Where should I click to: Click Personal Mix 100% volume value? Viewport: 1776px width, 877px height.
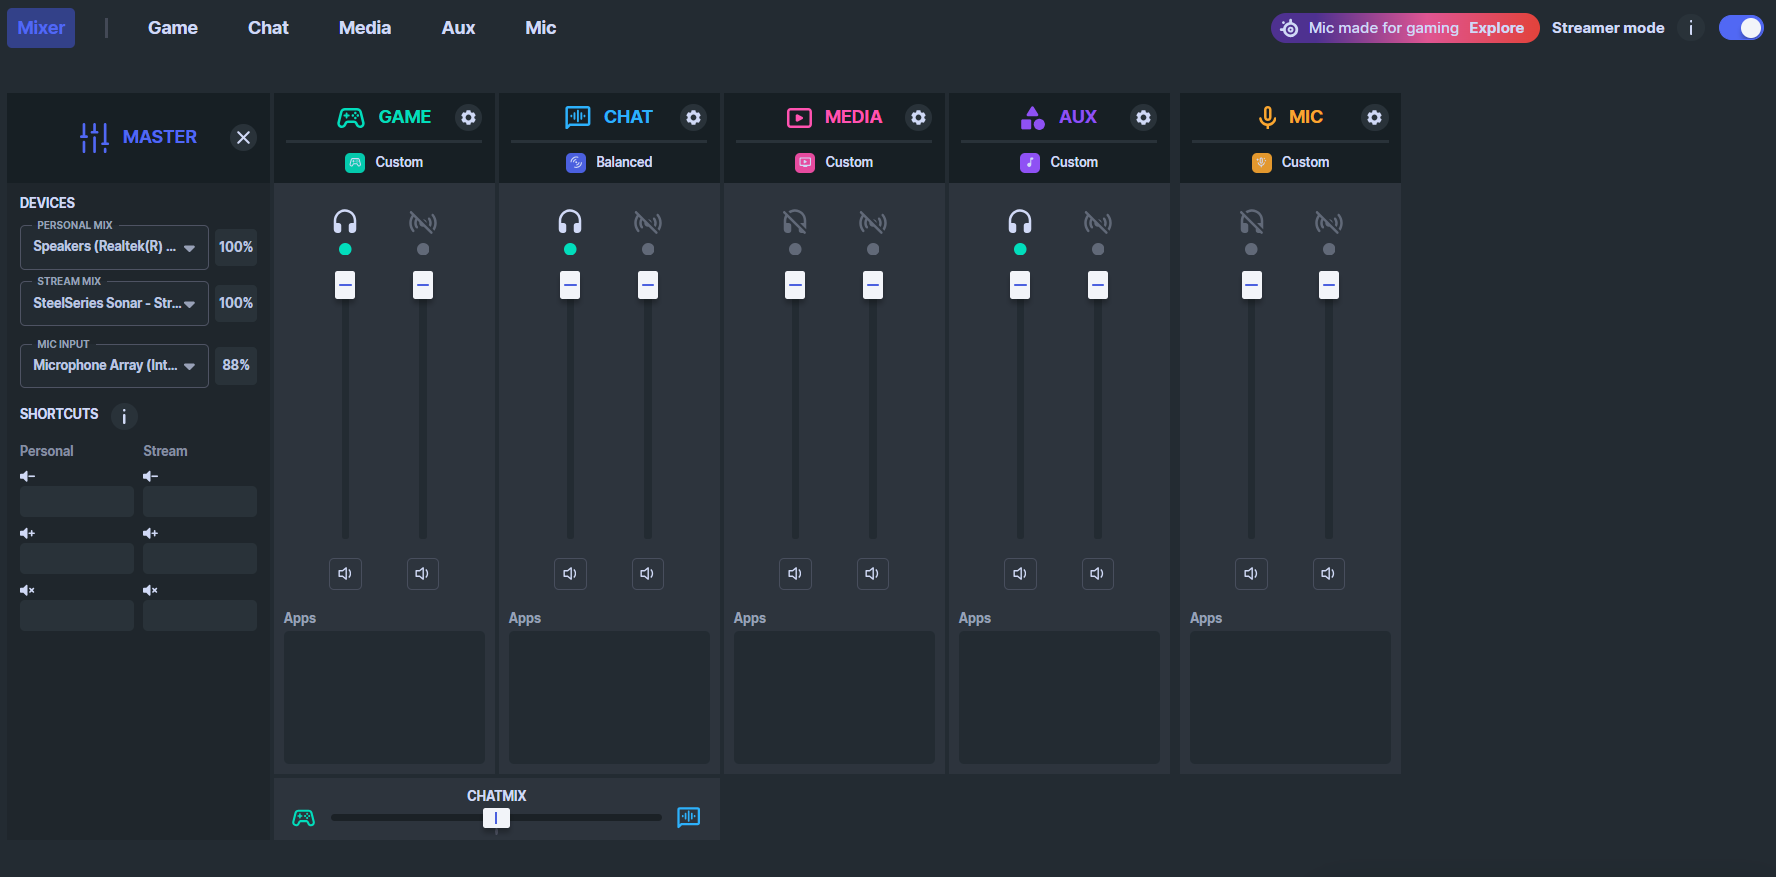click(236, 247)
